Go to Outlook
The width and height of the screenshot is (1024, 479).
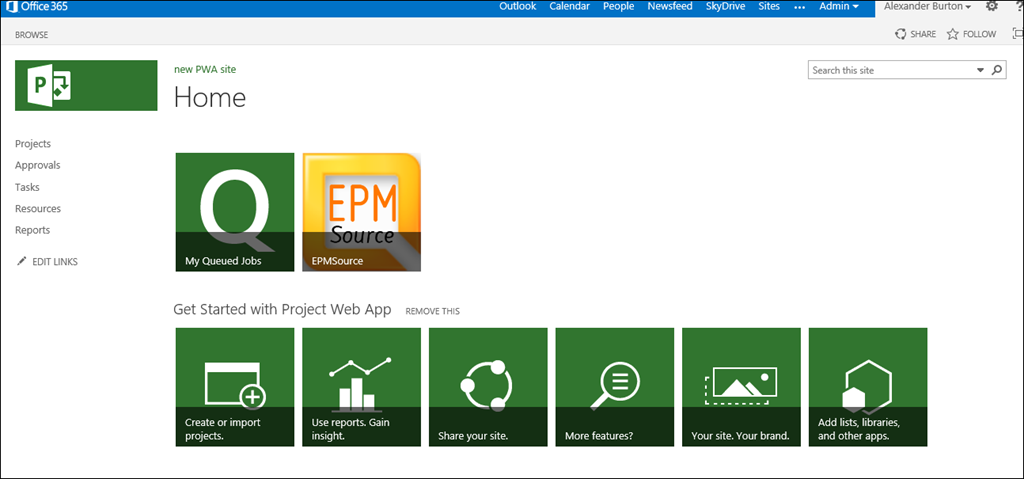(x=518, y=7)
